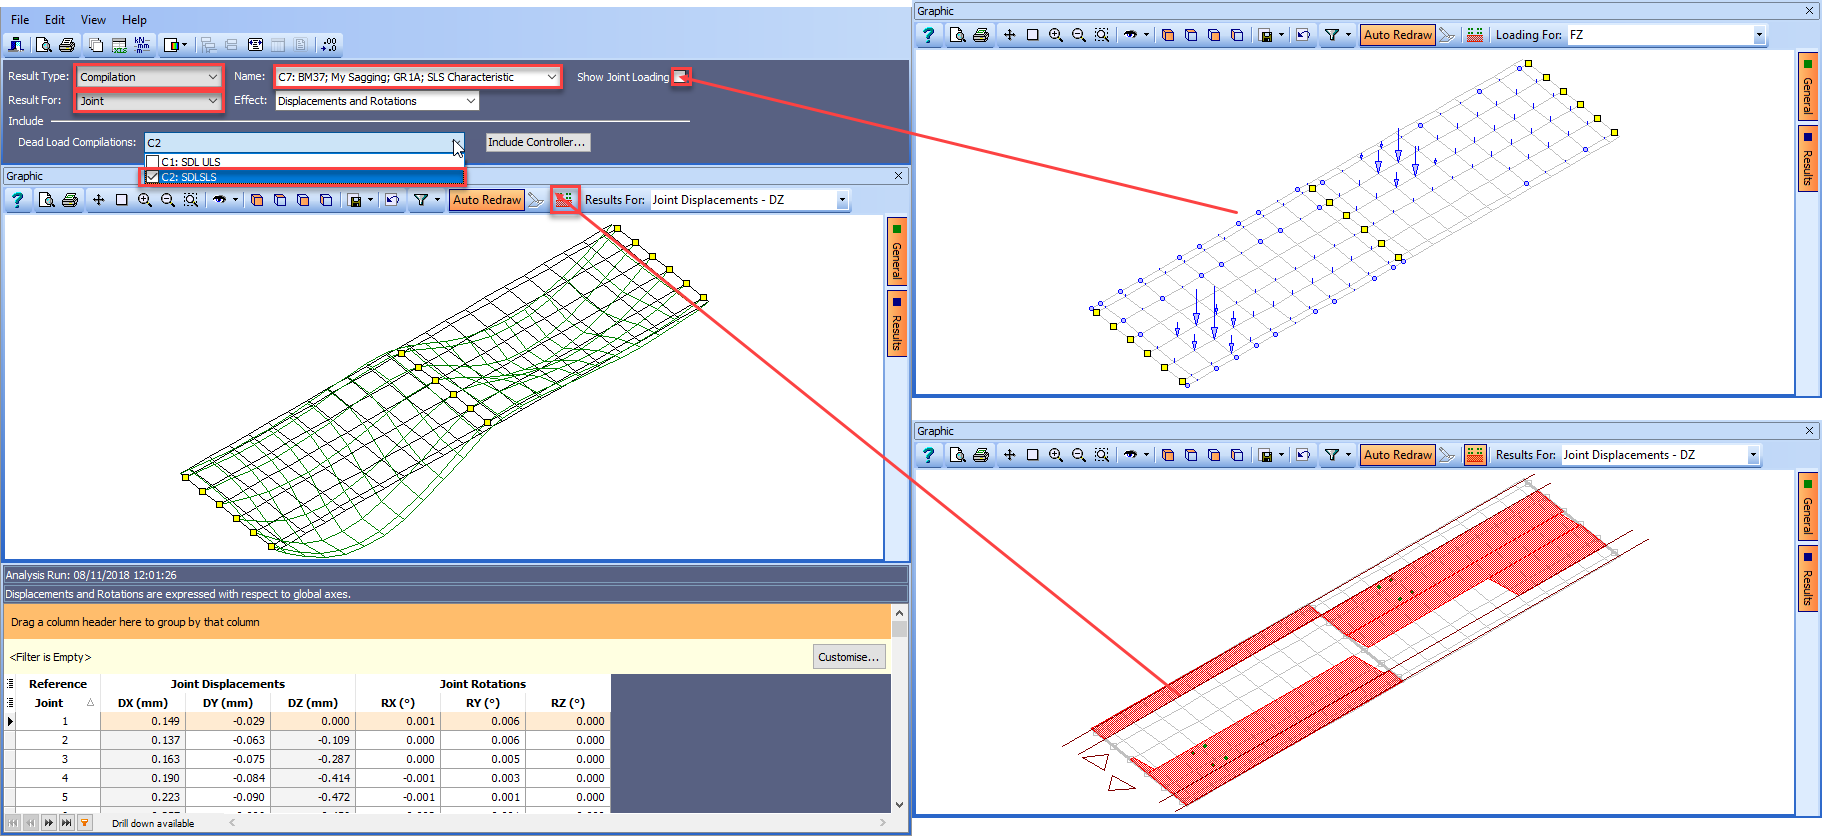Toggle the results display icon in the Loading For toolbar
Screen dimensions: 1822x836
(x=1475, y=35)
